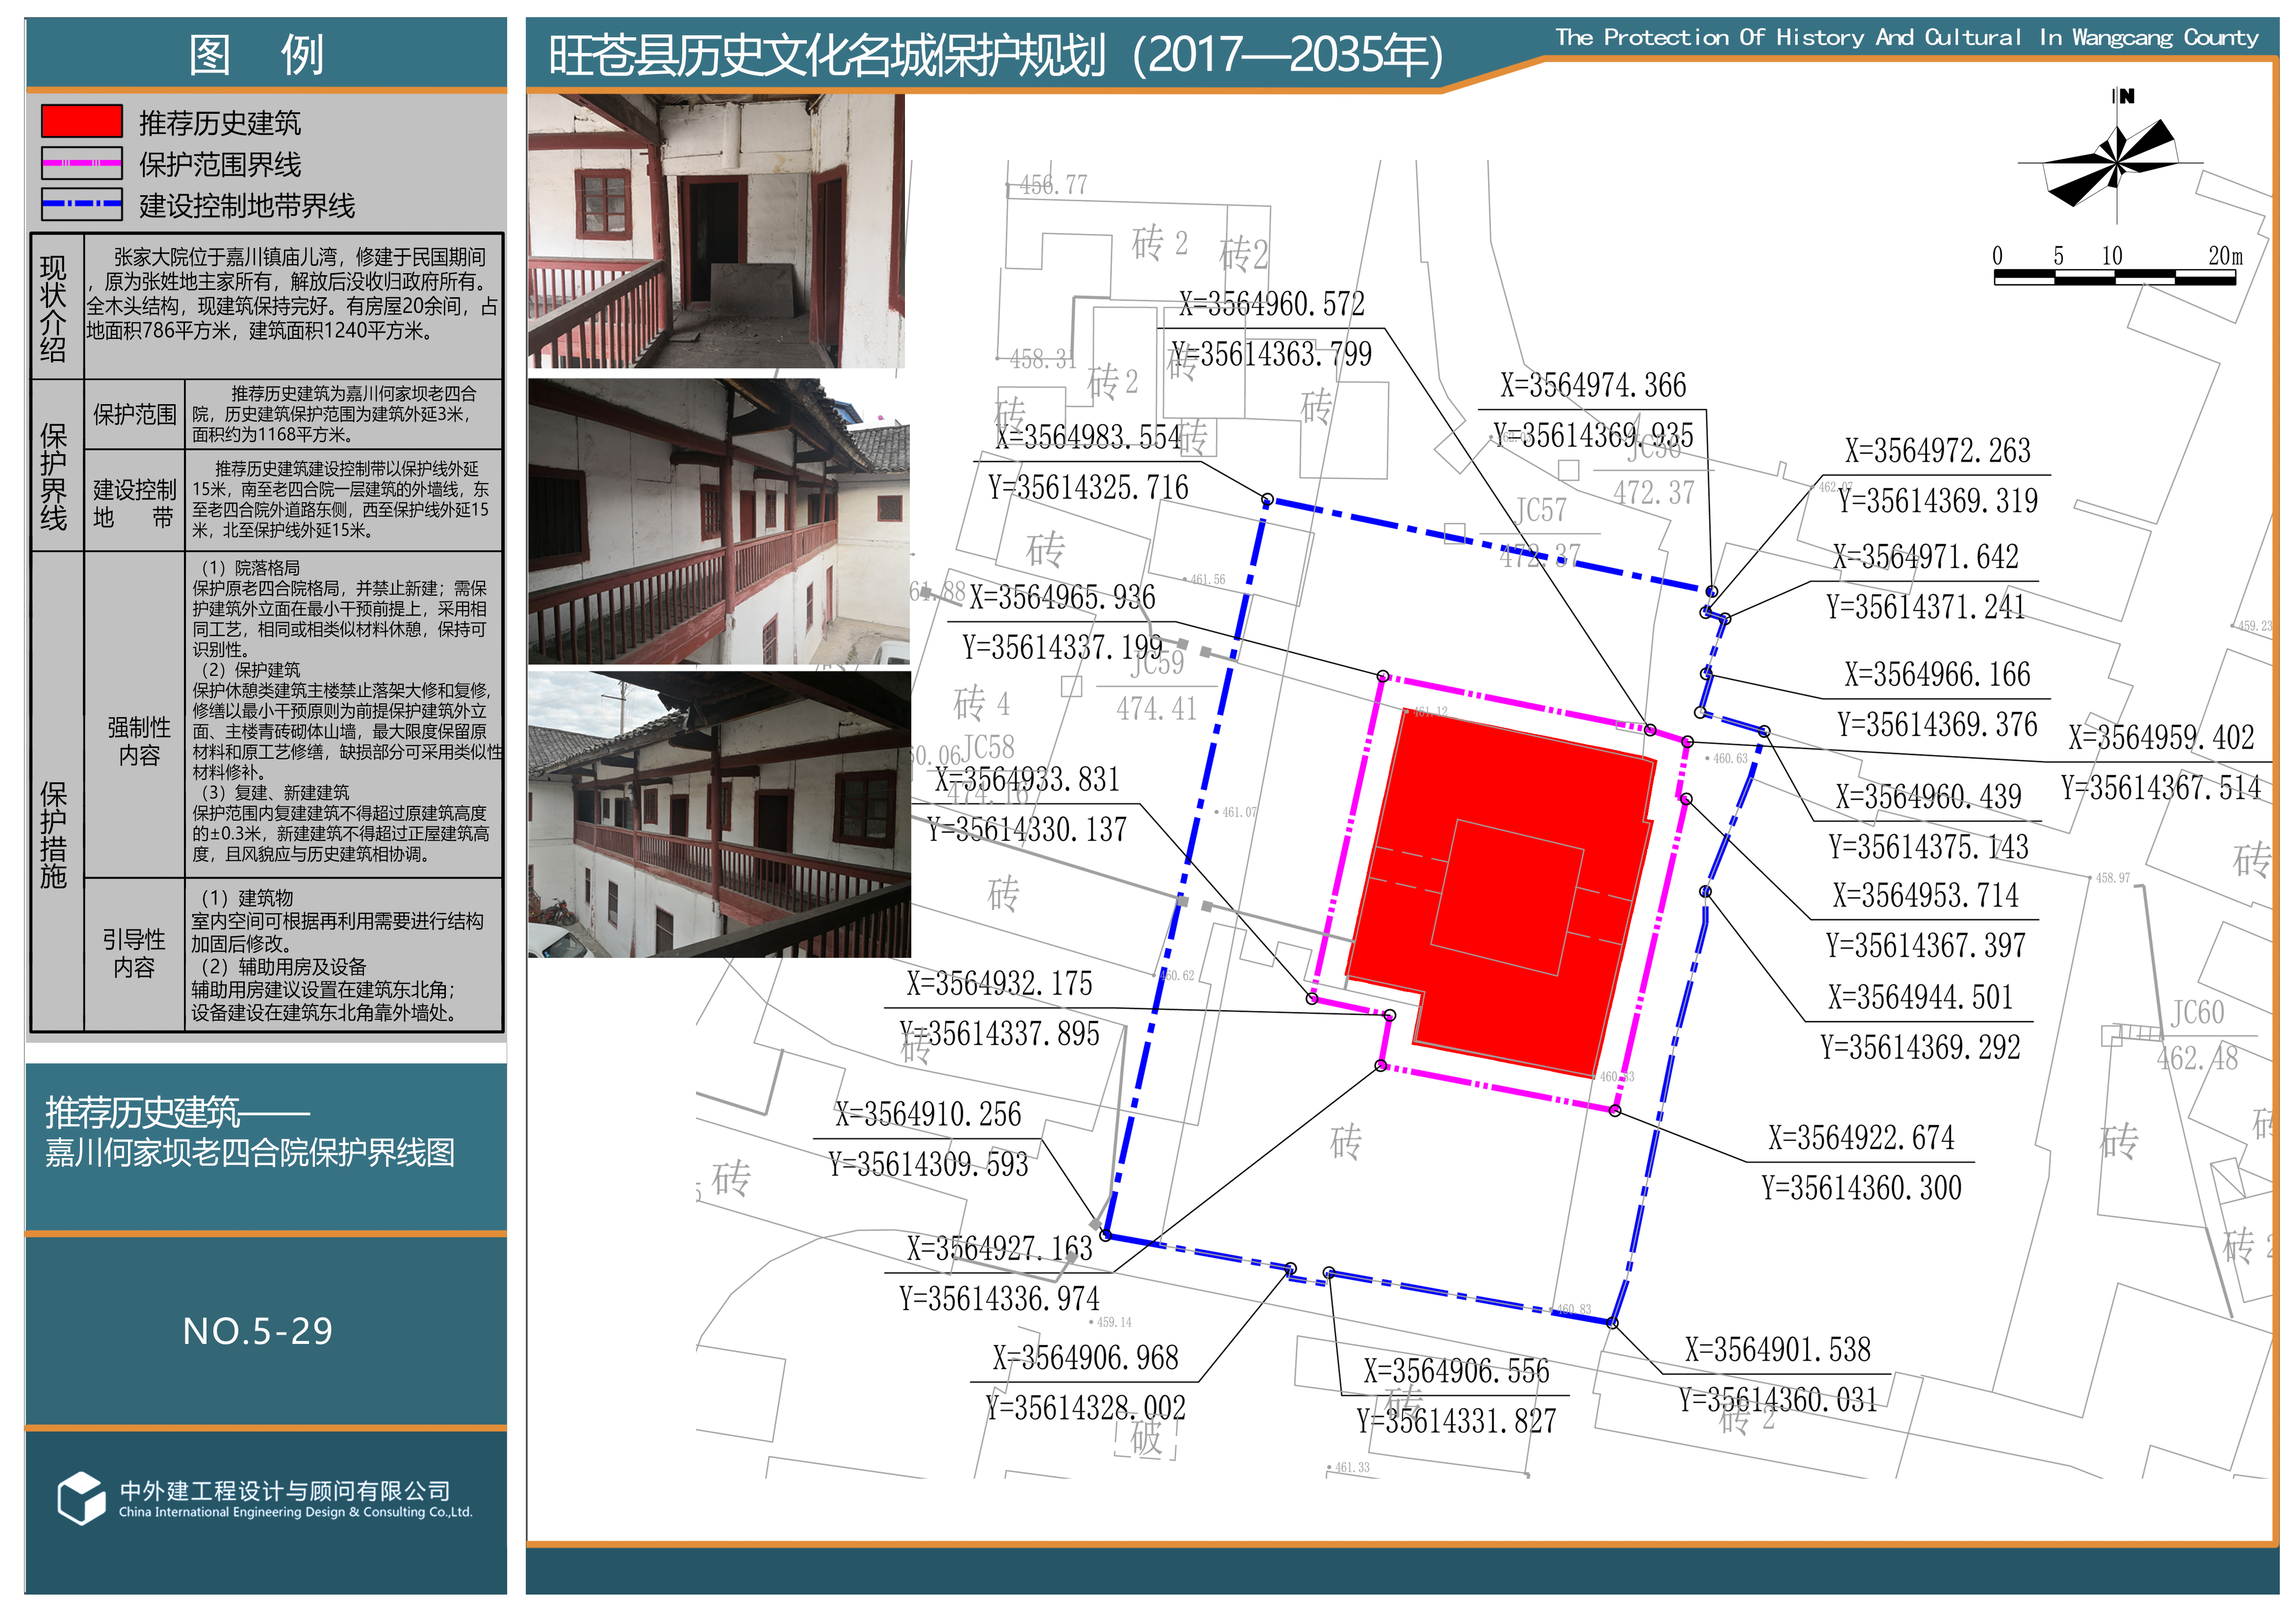Click the top courtyard doorway photo
Screen dimensions: 2296x1624
coord(716,231)
